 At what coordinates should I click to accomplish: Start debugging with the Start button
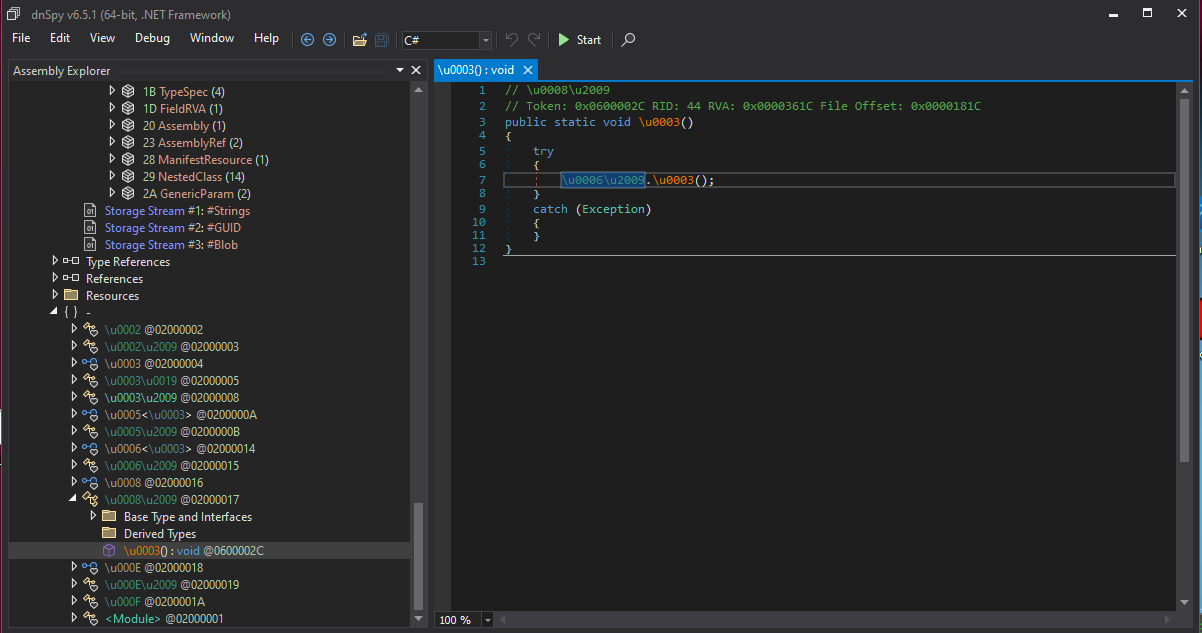click(x=580, y=40)
